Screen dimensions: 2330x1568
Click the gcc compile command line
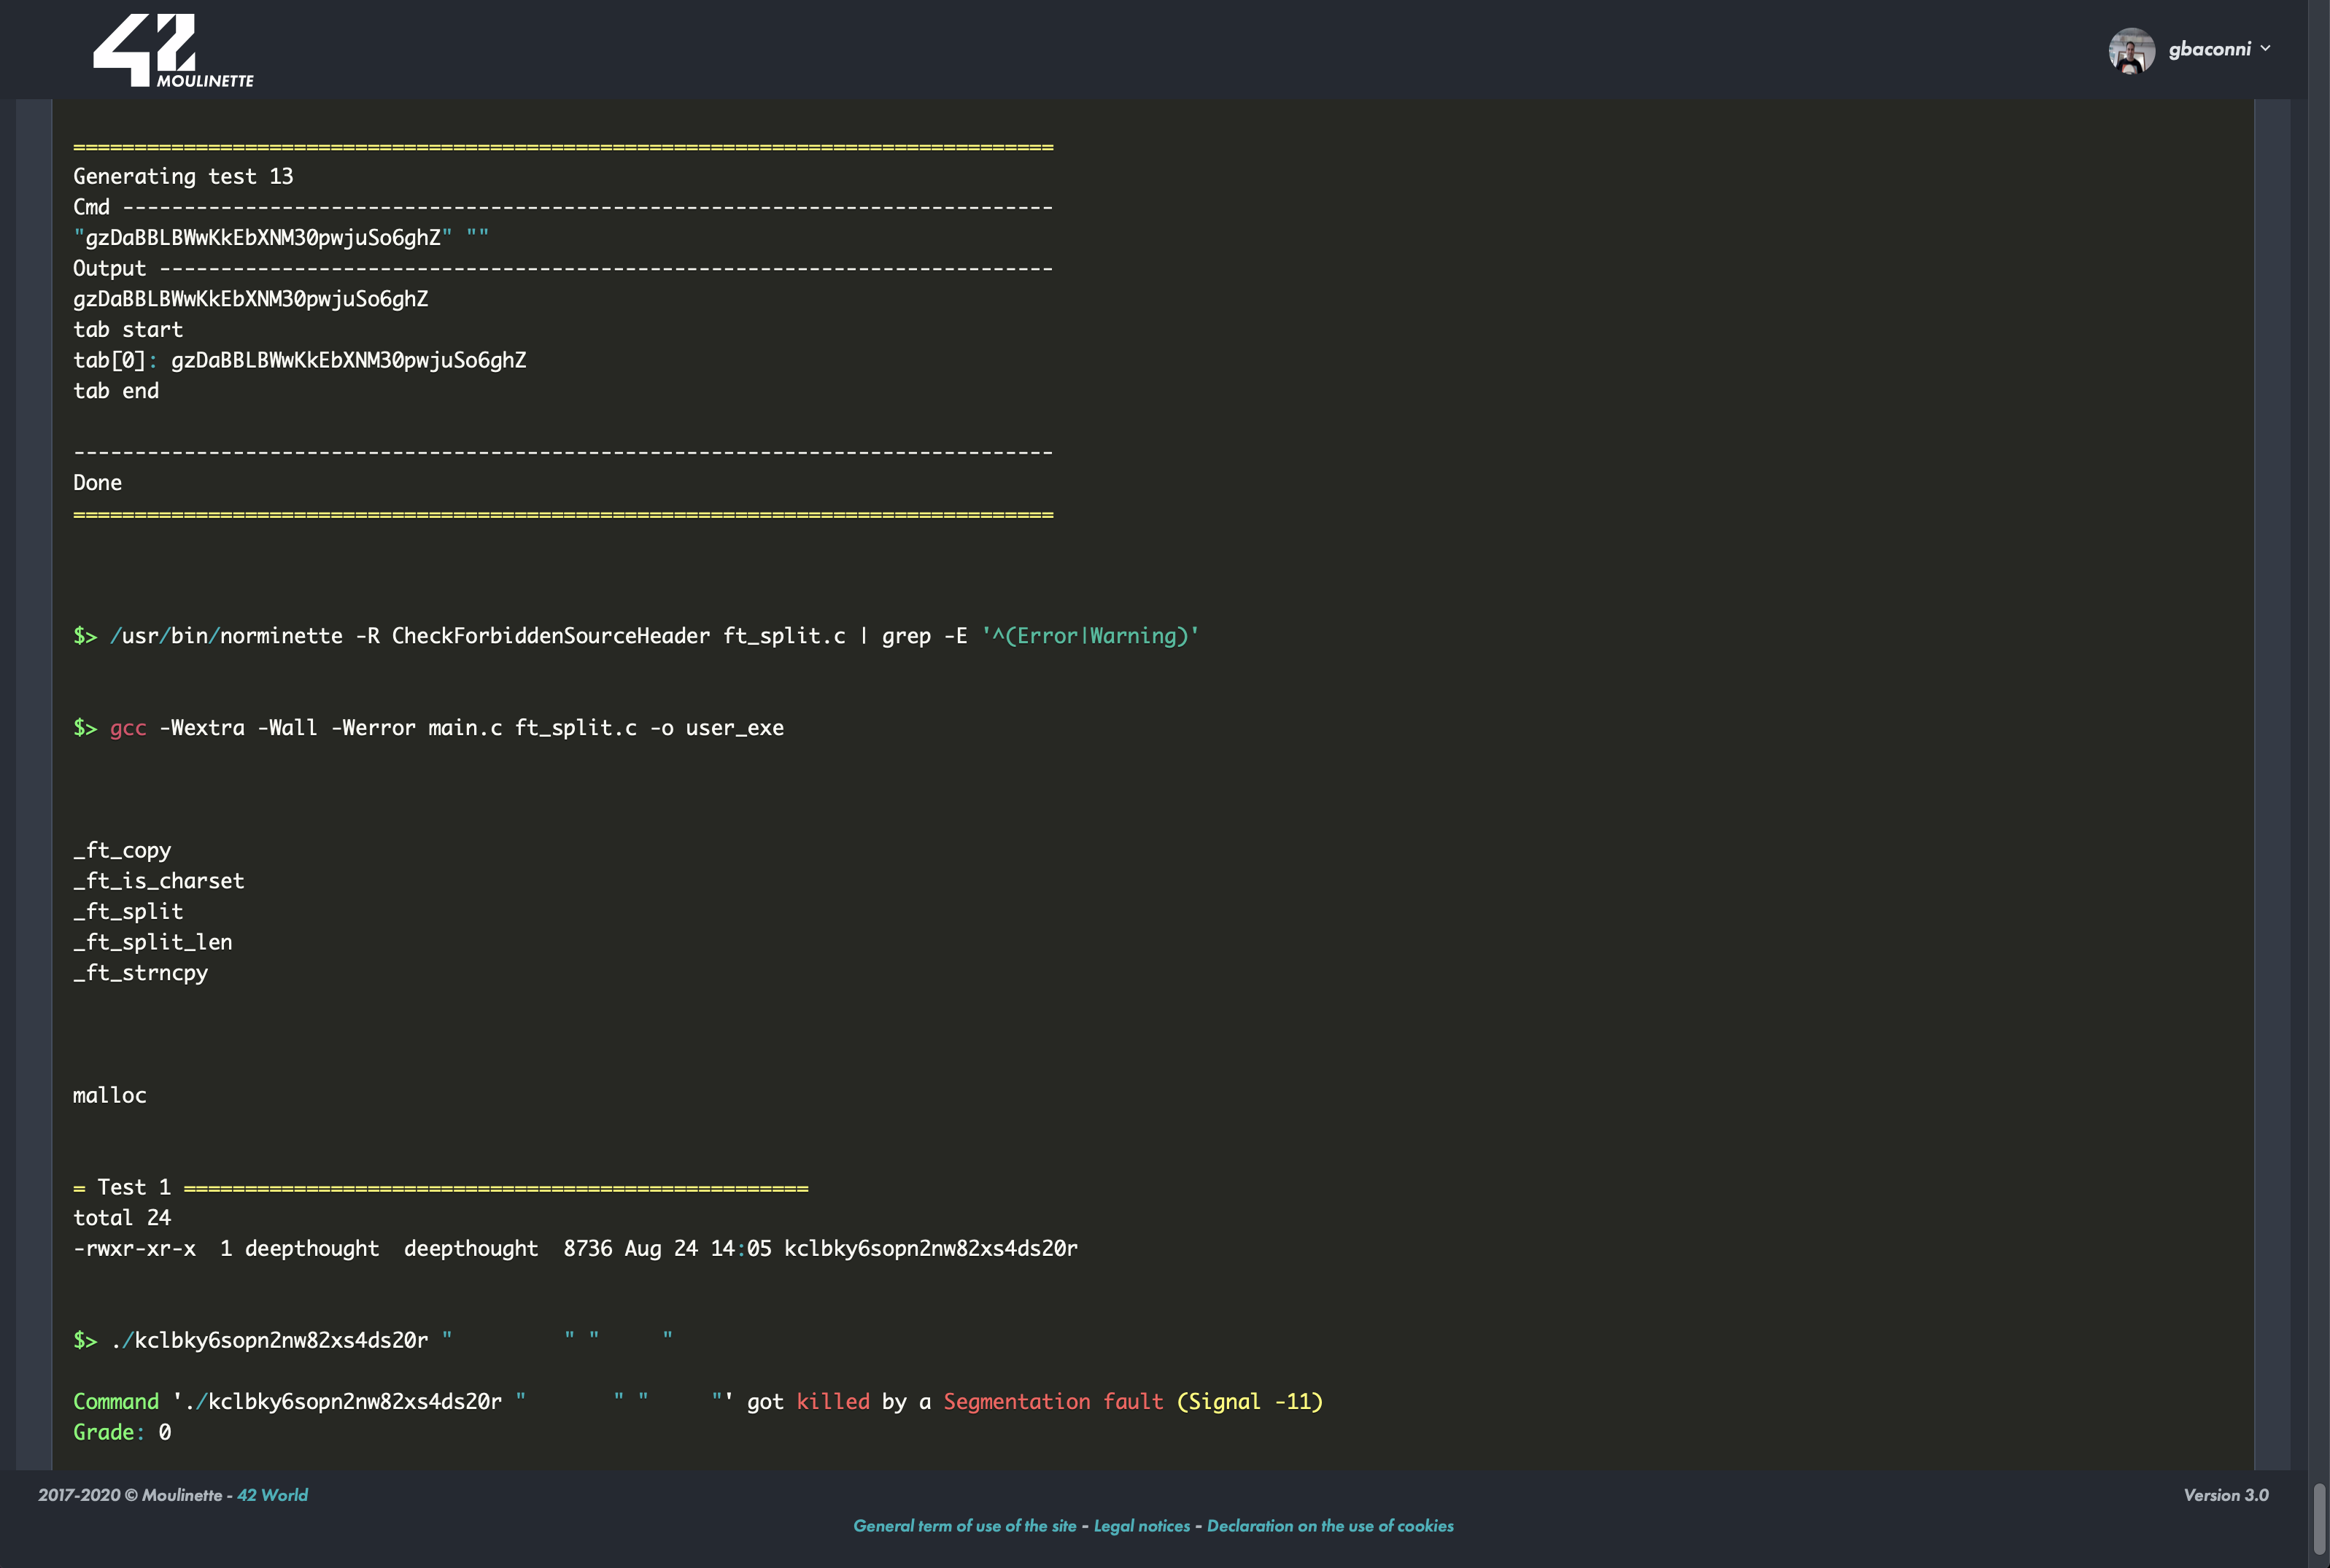428,728
